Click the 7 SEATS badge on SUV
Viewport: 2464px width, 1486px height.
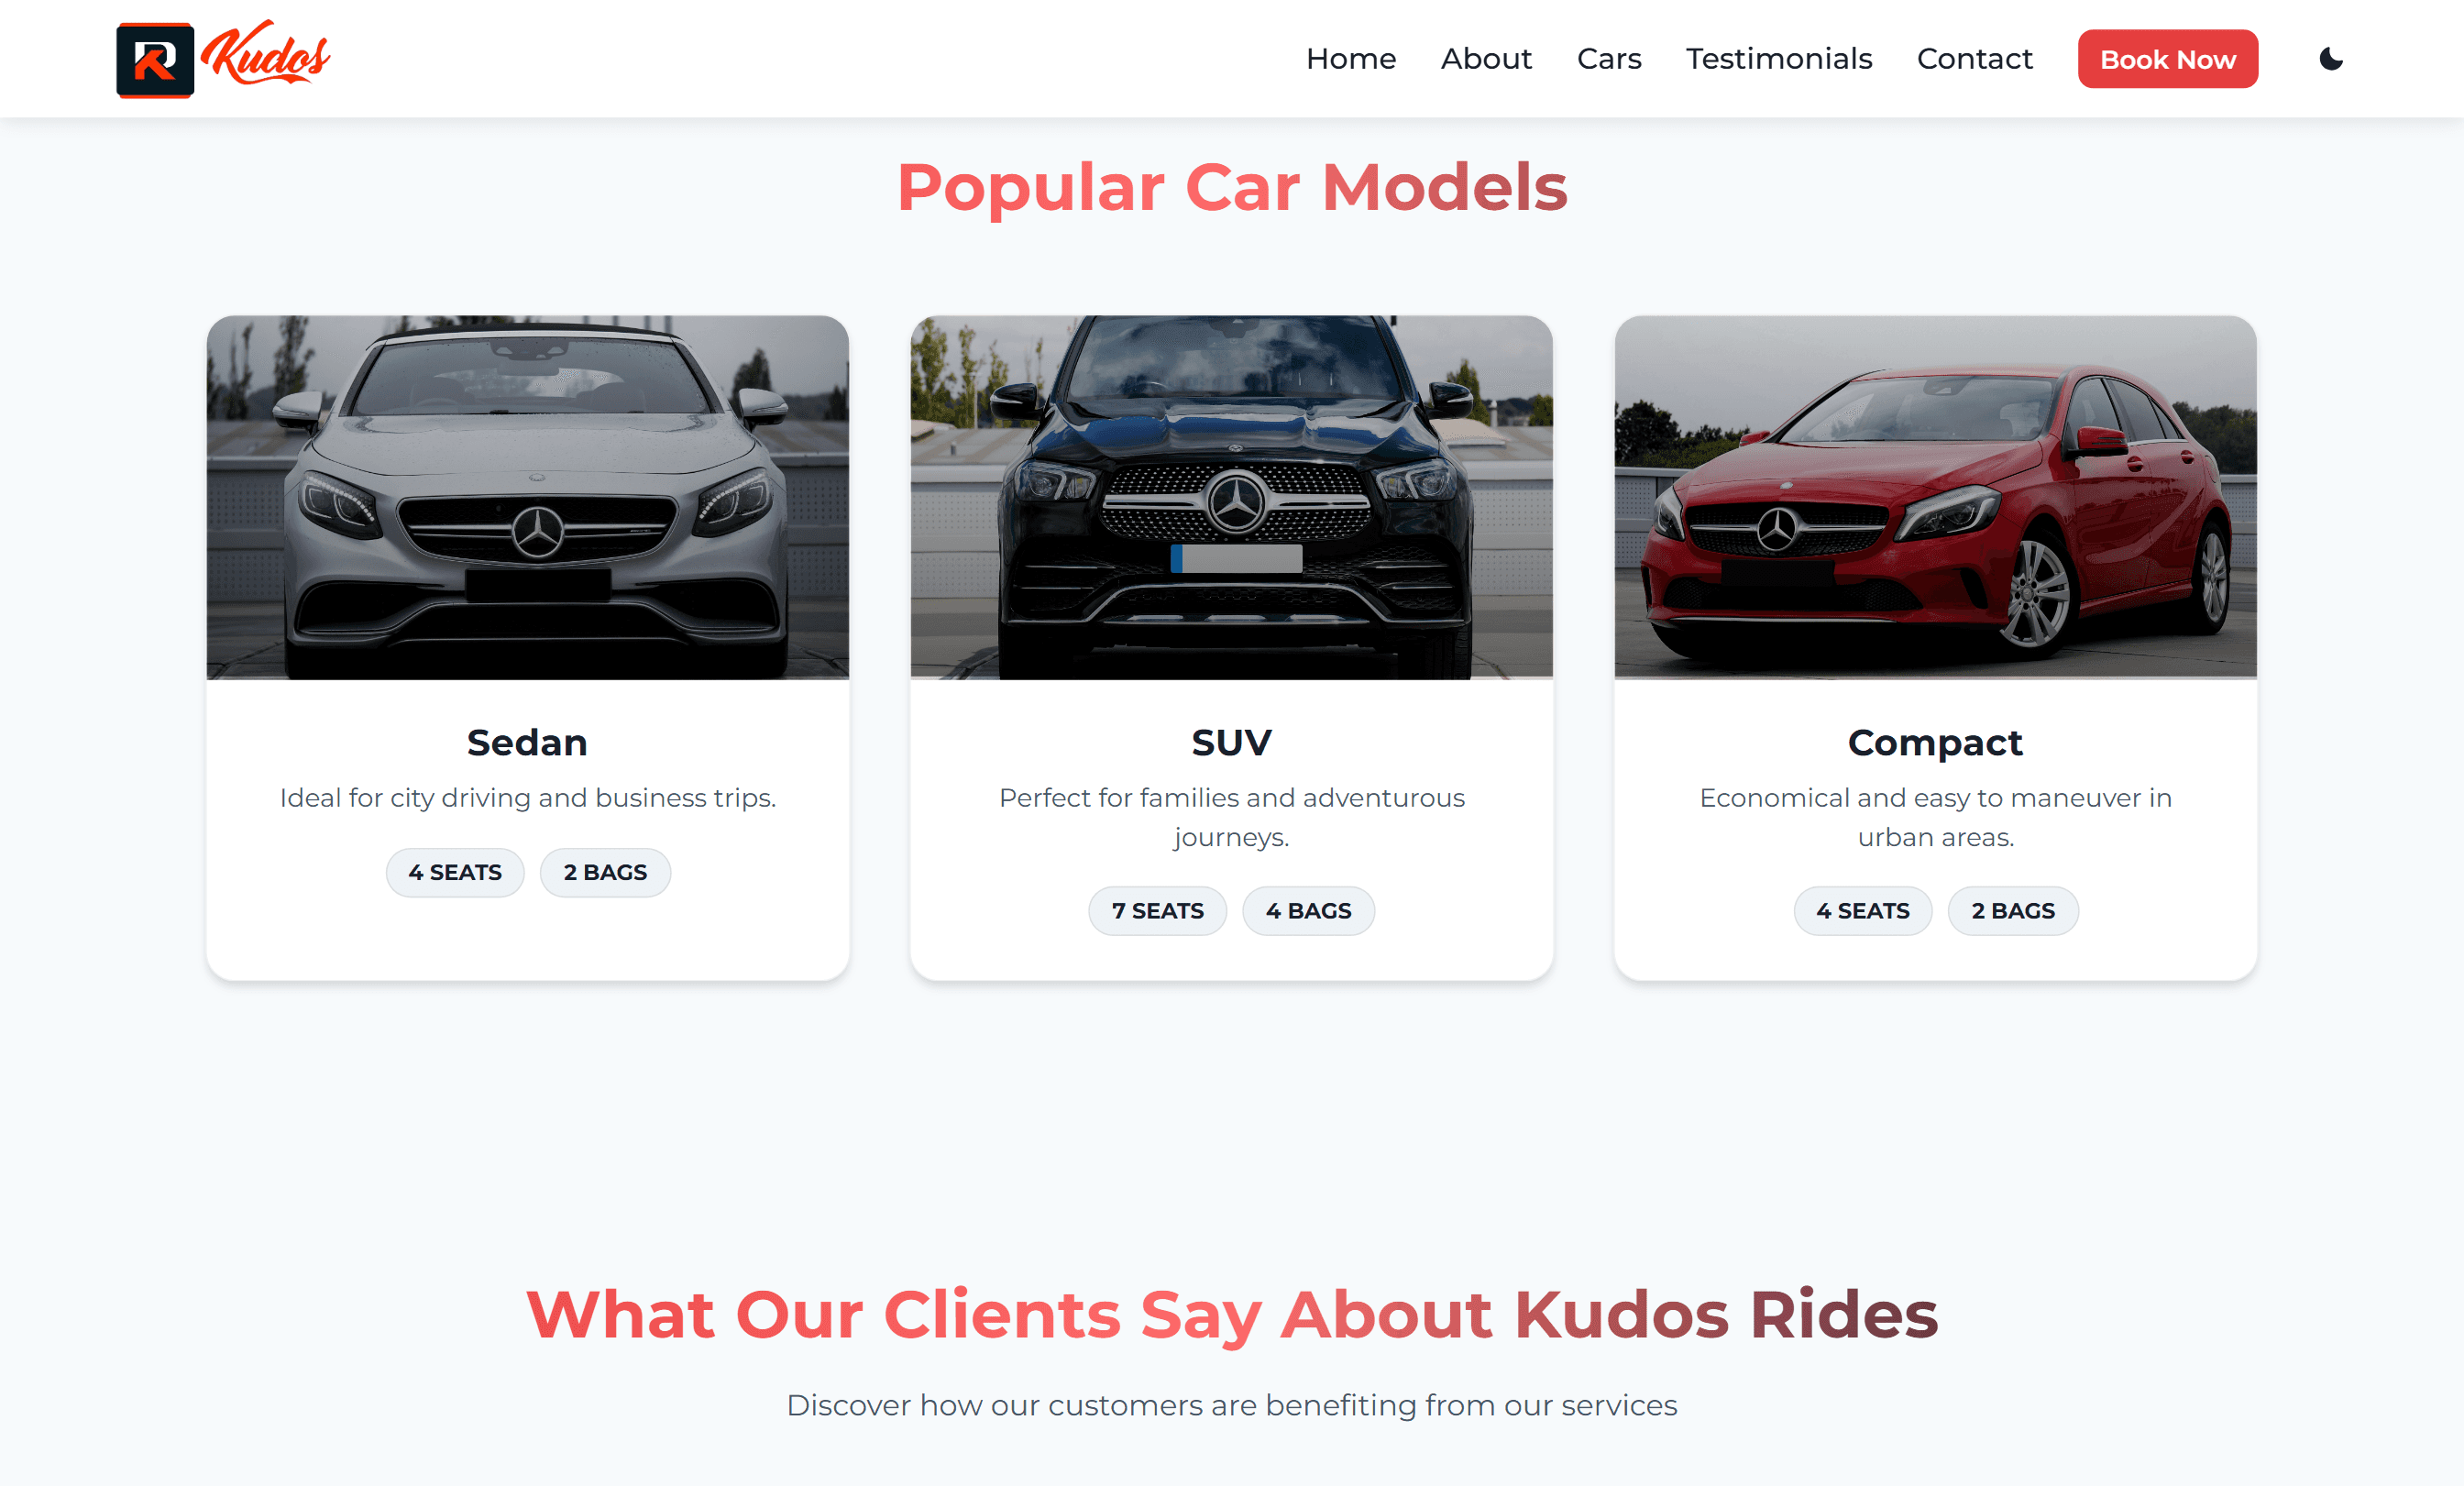(1158, 911)
